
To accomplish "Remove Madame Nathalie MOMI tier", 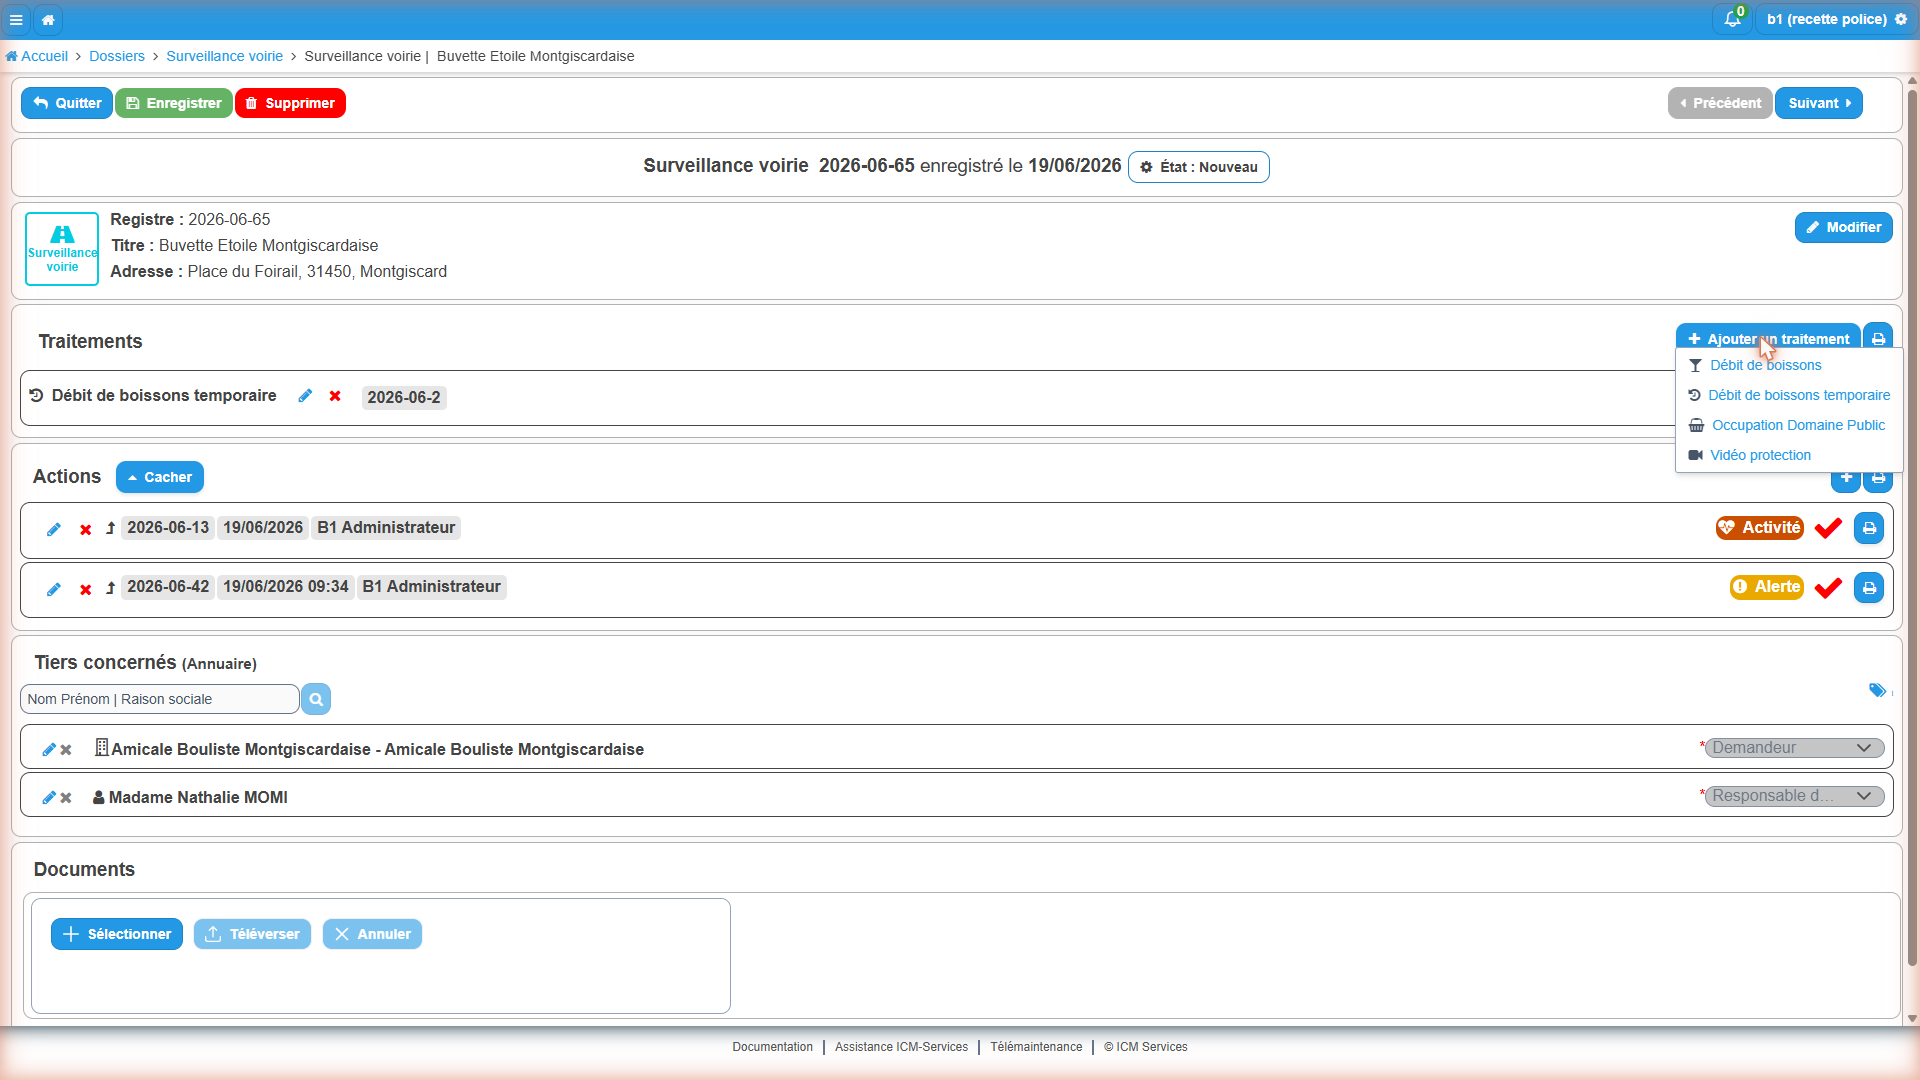I will [x=66, y=798].
